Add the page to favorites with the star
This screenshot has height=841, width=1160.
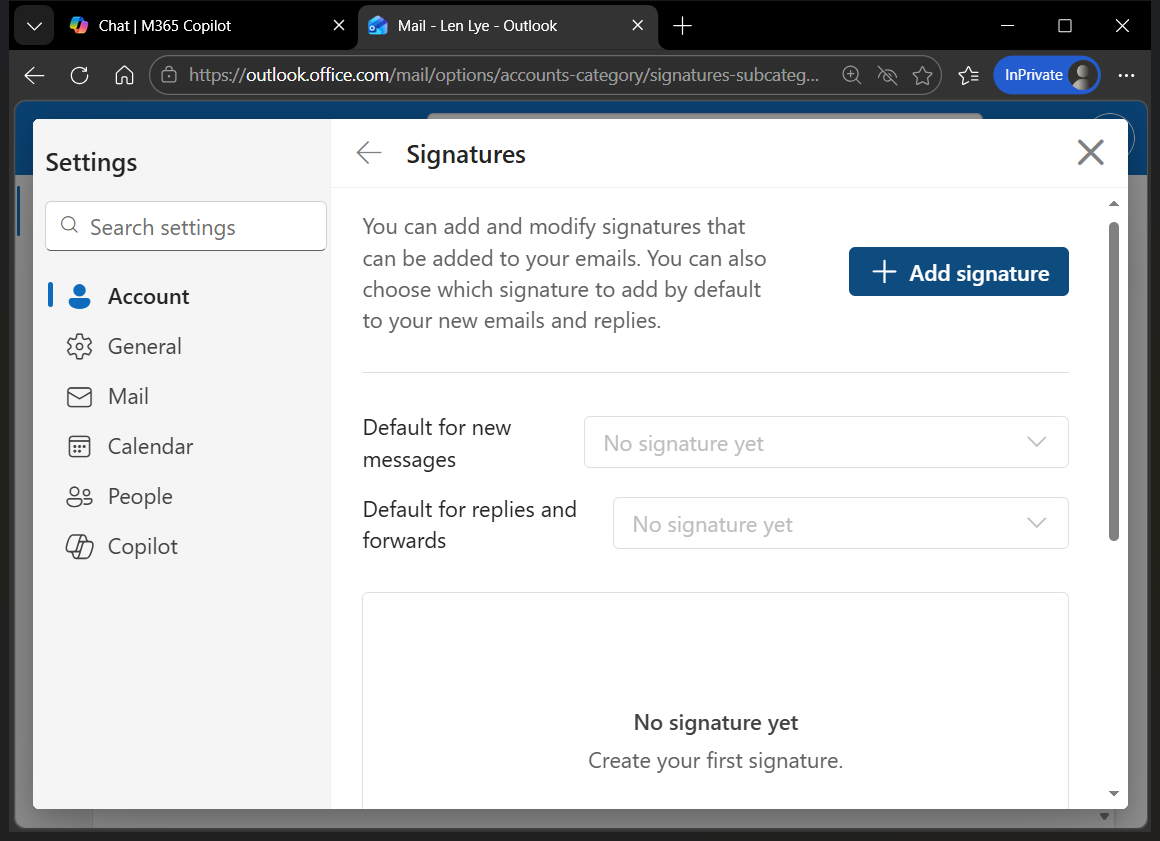[x=922, y=74]
